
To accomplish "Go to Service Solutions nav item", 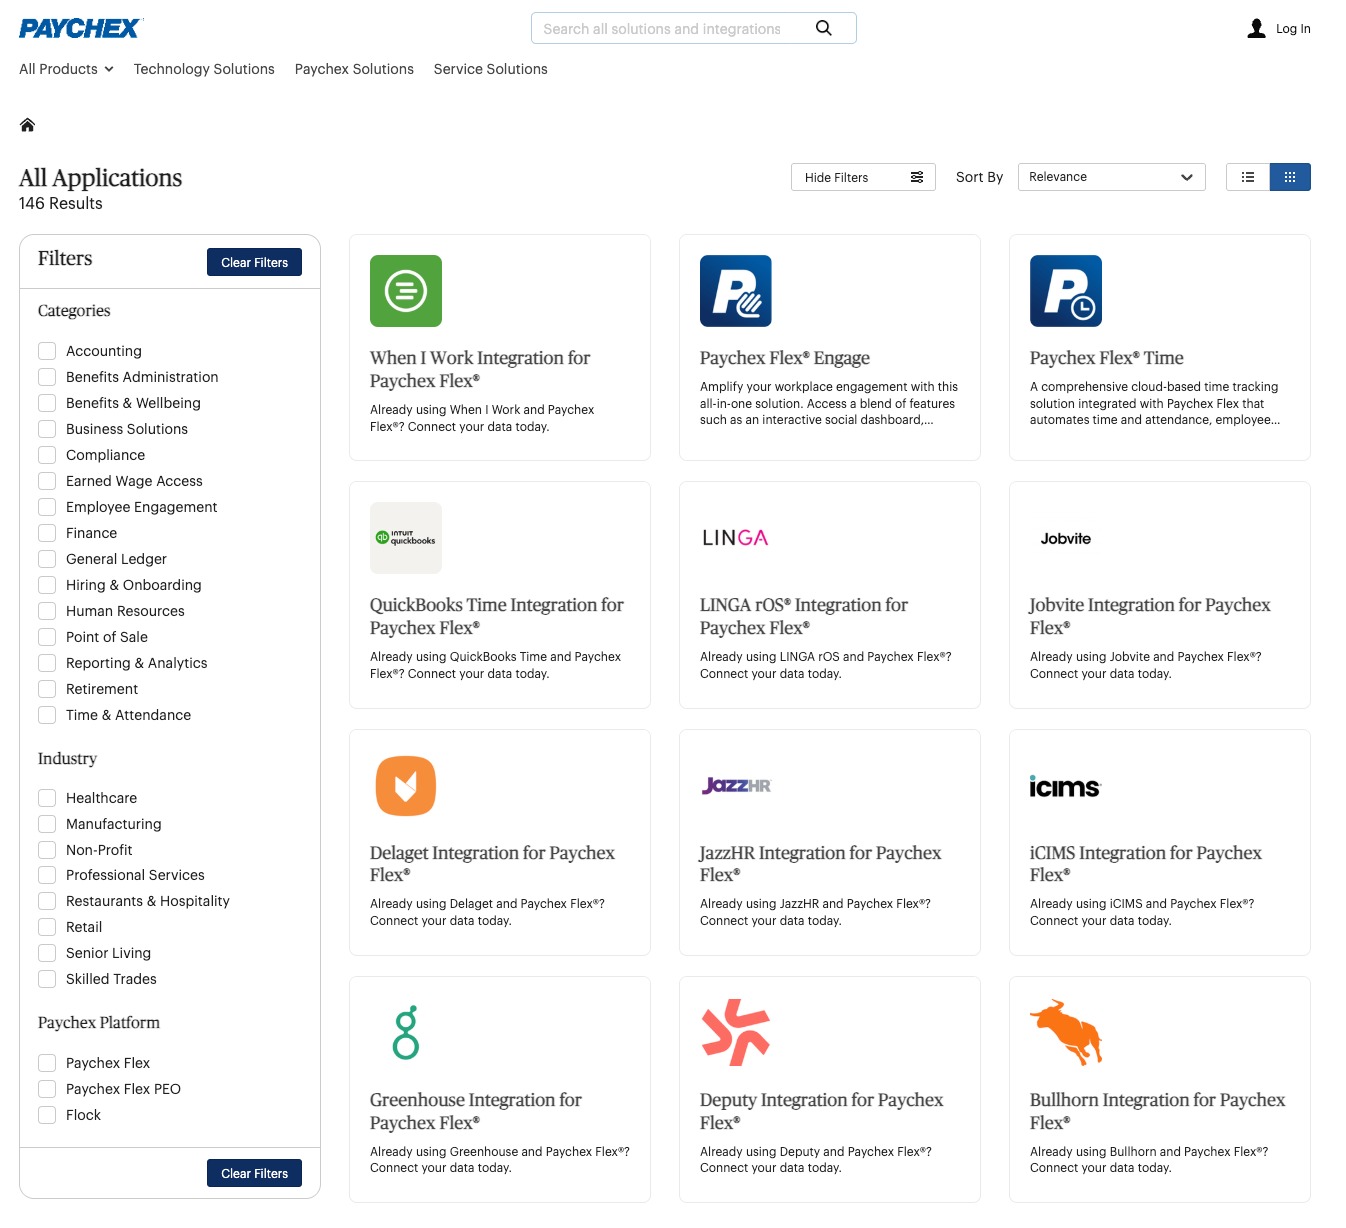I will click(x=490, y=69).
